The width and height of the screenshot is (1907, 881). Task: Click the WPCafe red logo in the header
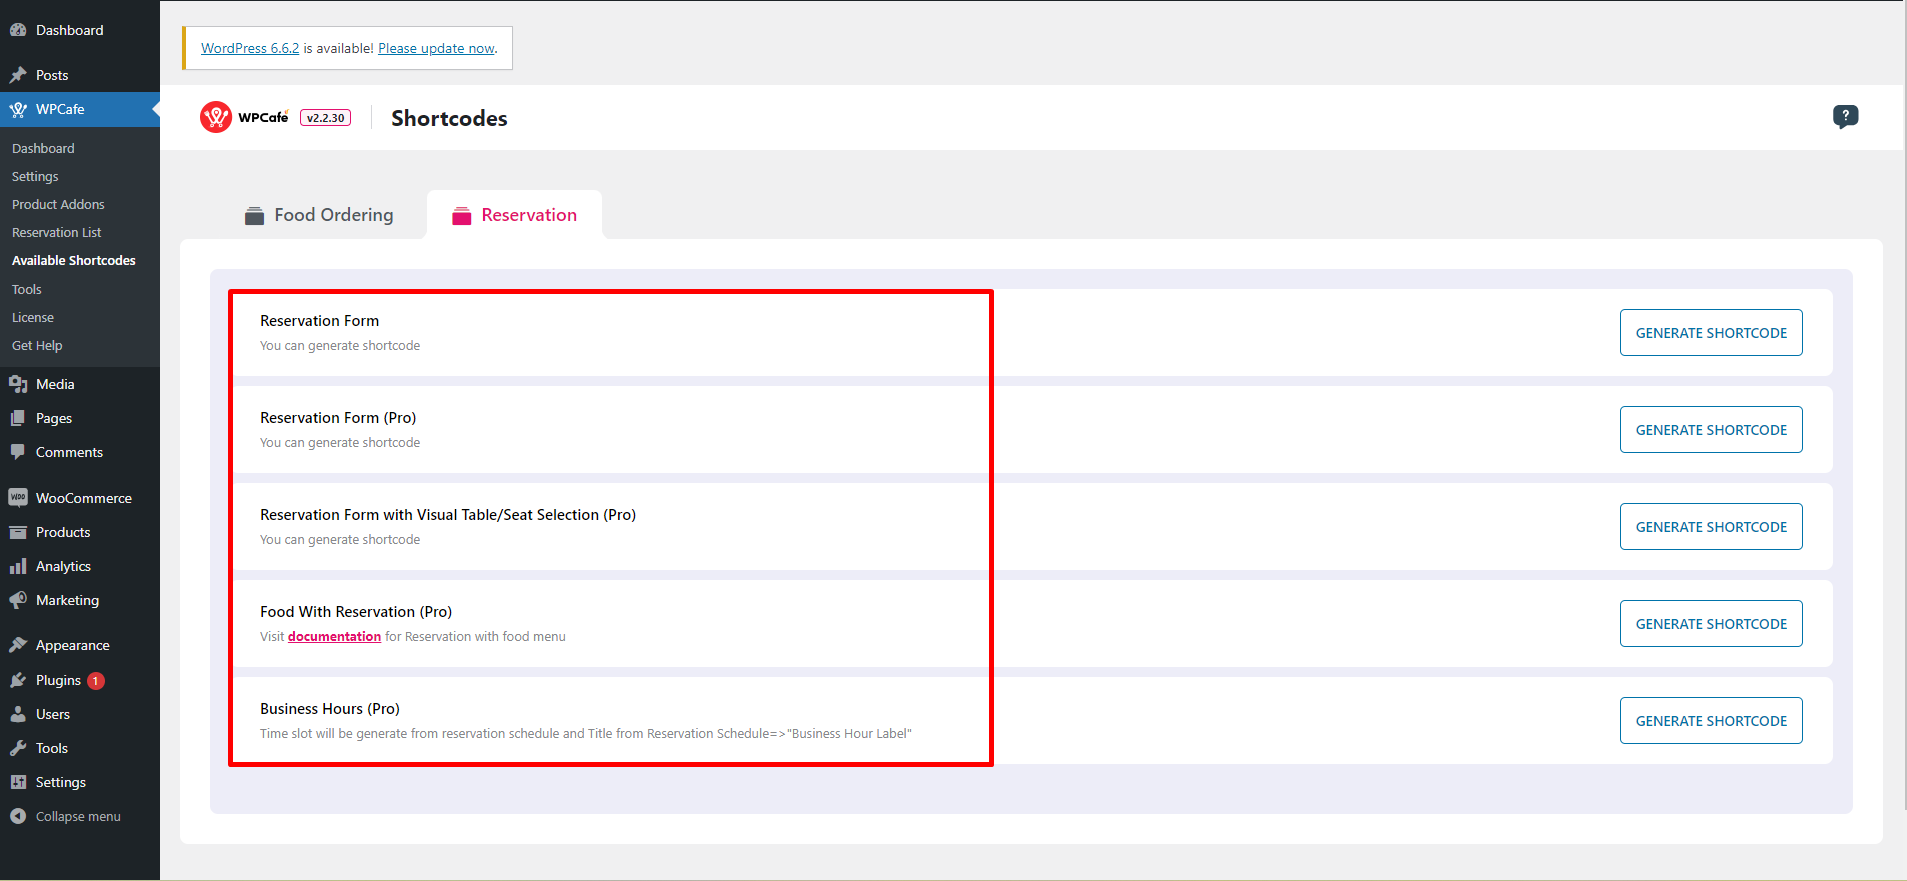(x=215, y=117)
